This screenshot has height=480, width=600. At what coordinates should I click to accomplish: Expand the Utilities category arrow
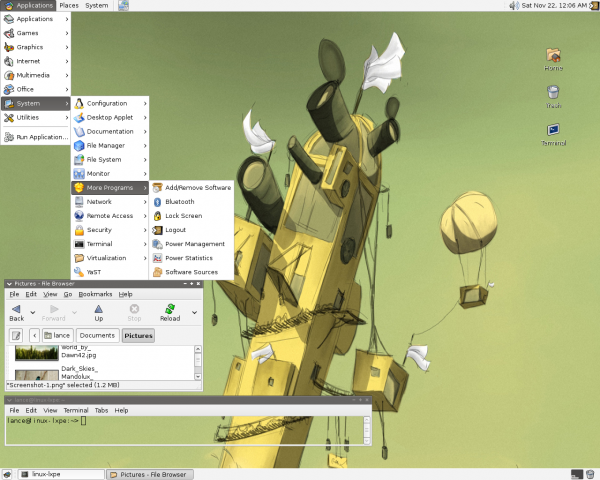(x=67, y=118)
